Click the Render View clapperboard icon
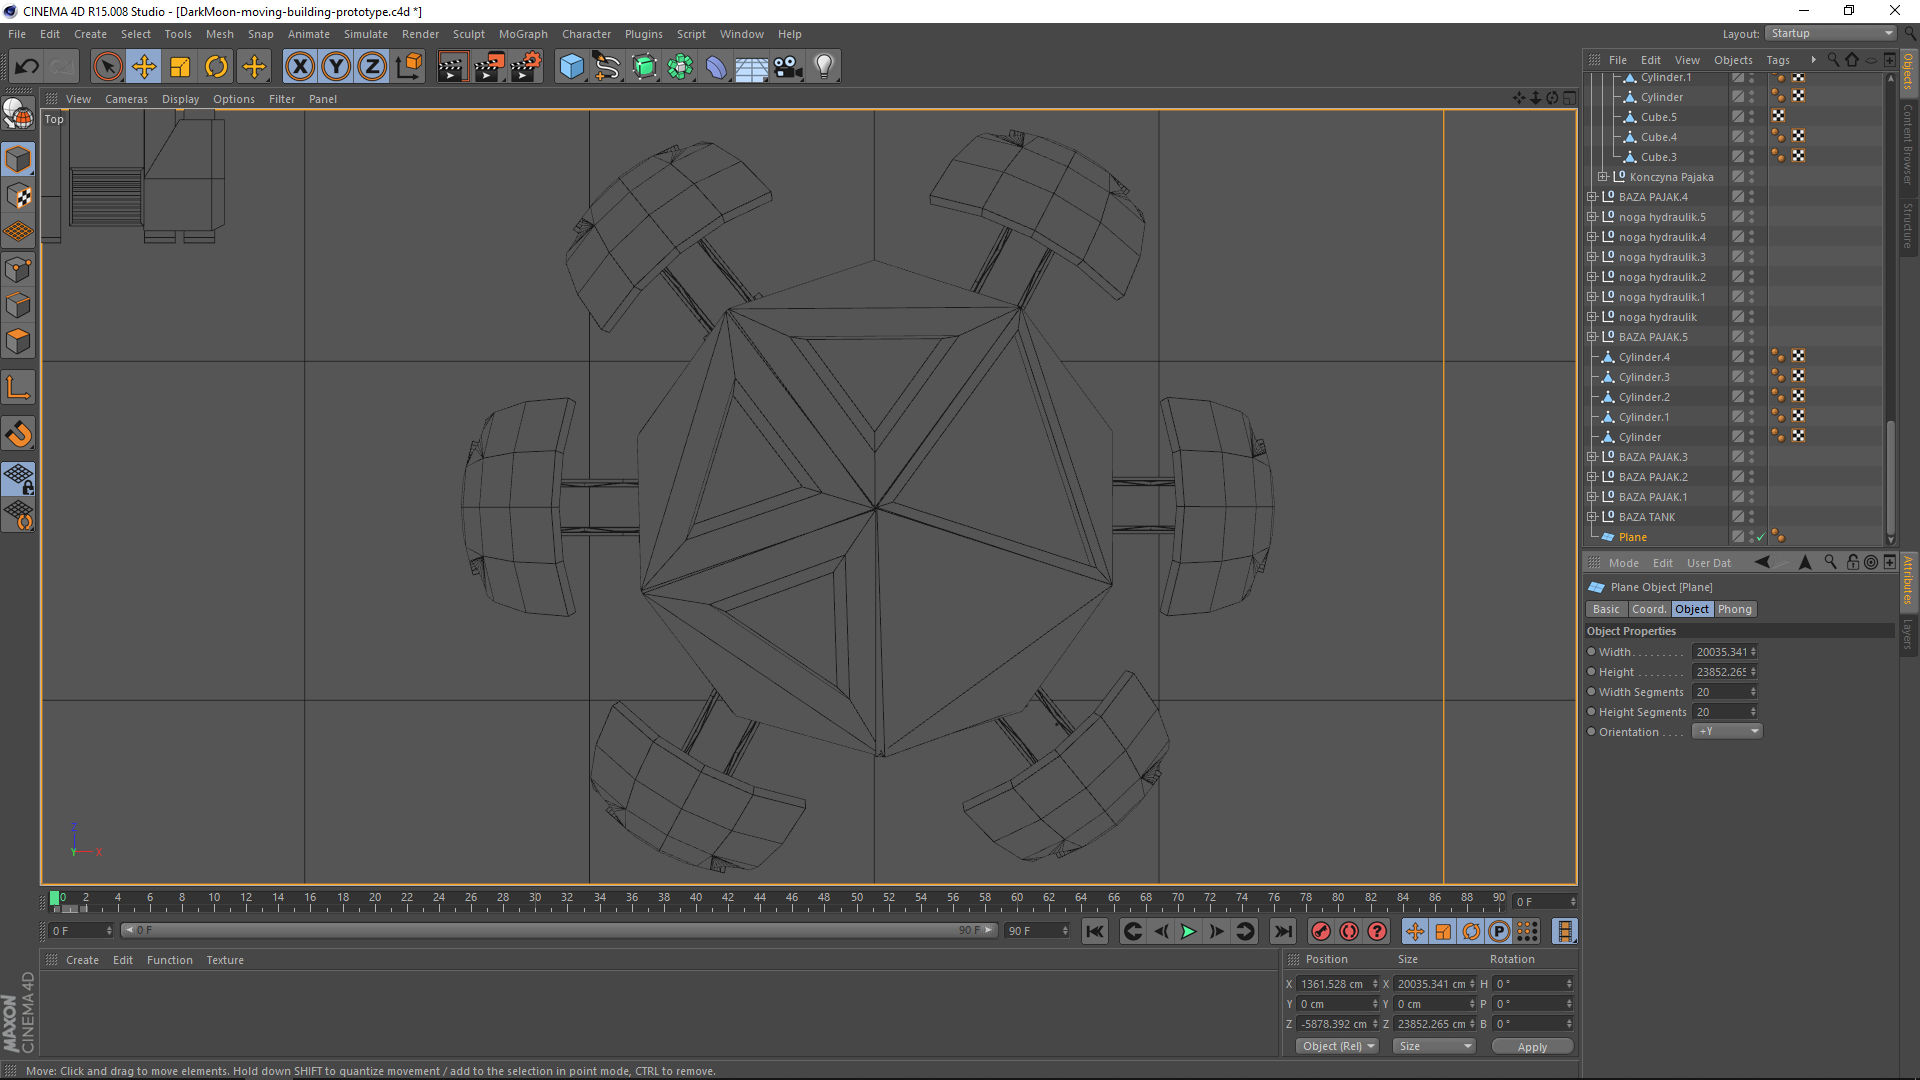This screenshot has width=1920, height=1080. 452,67
